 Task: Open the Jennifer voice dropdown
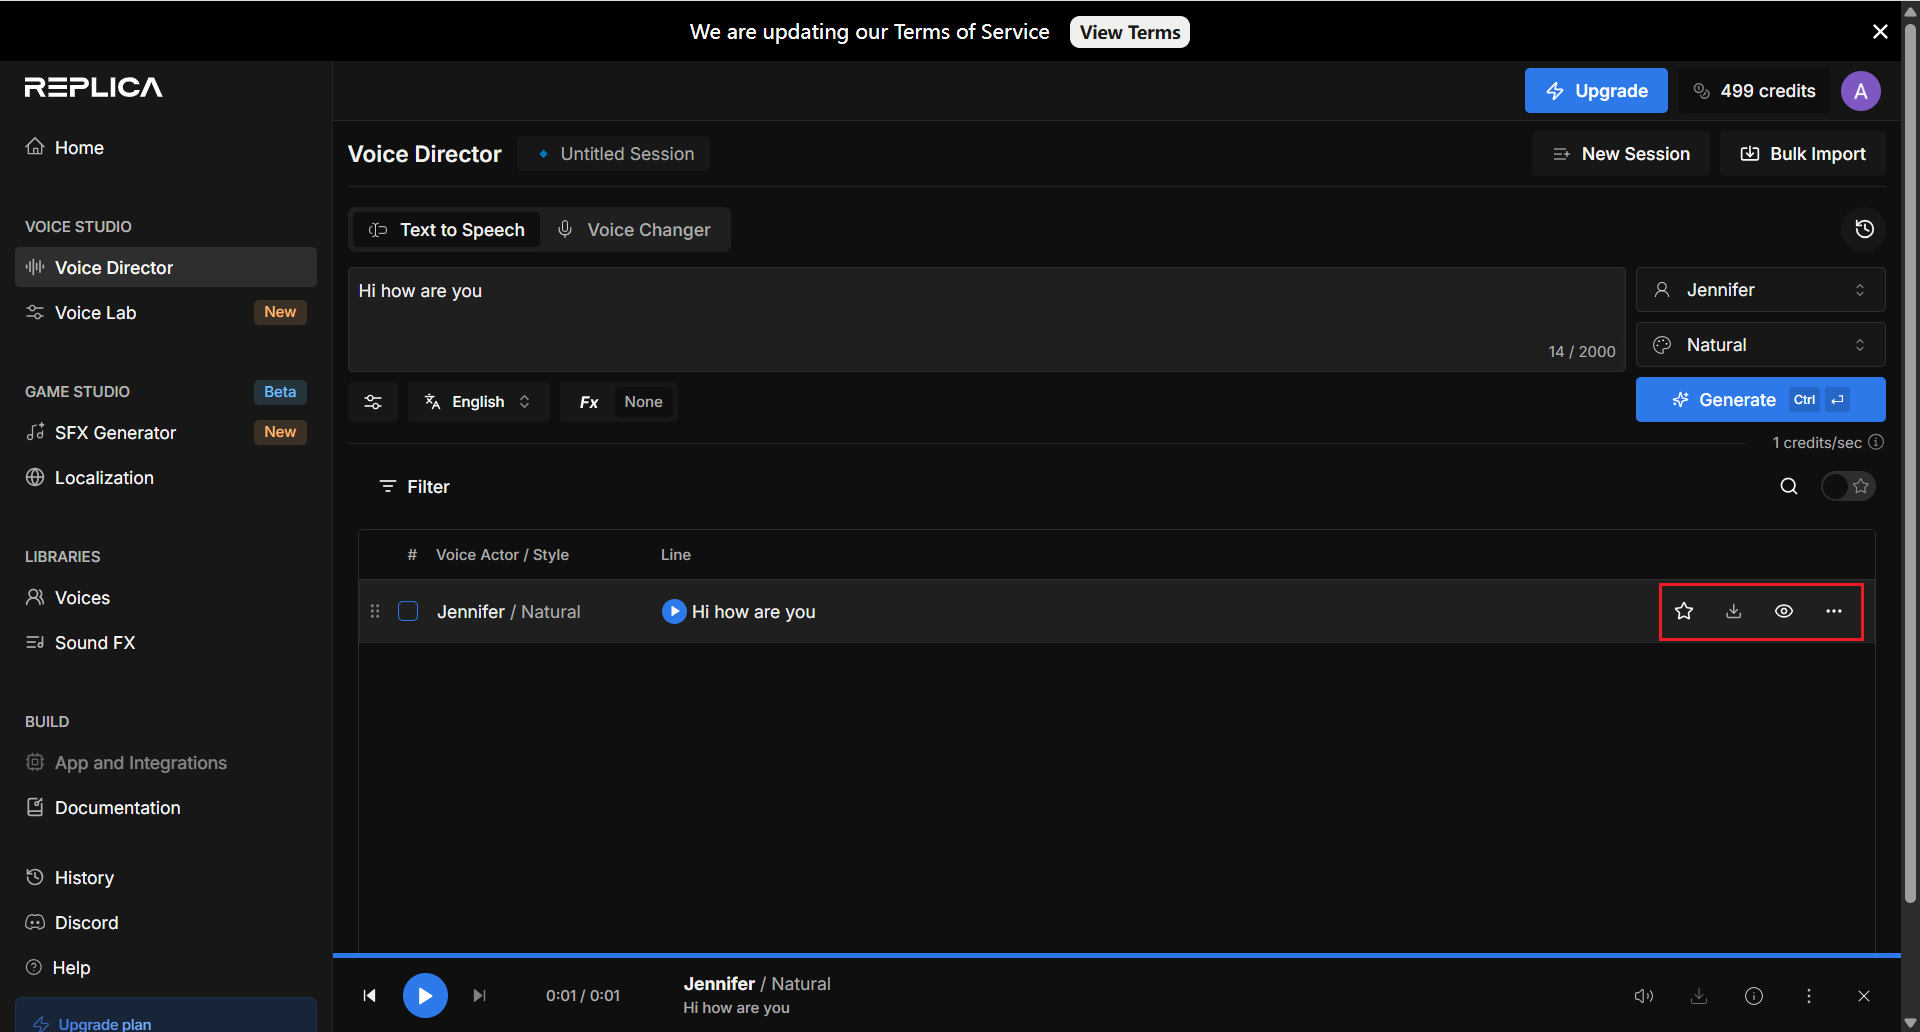pyautogui.click(x=1761, y=290)
